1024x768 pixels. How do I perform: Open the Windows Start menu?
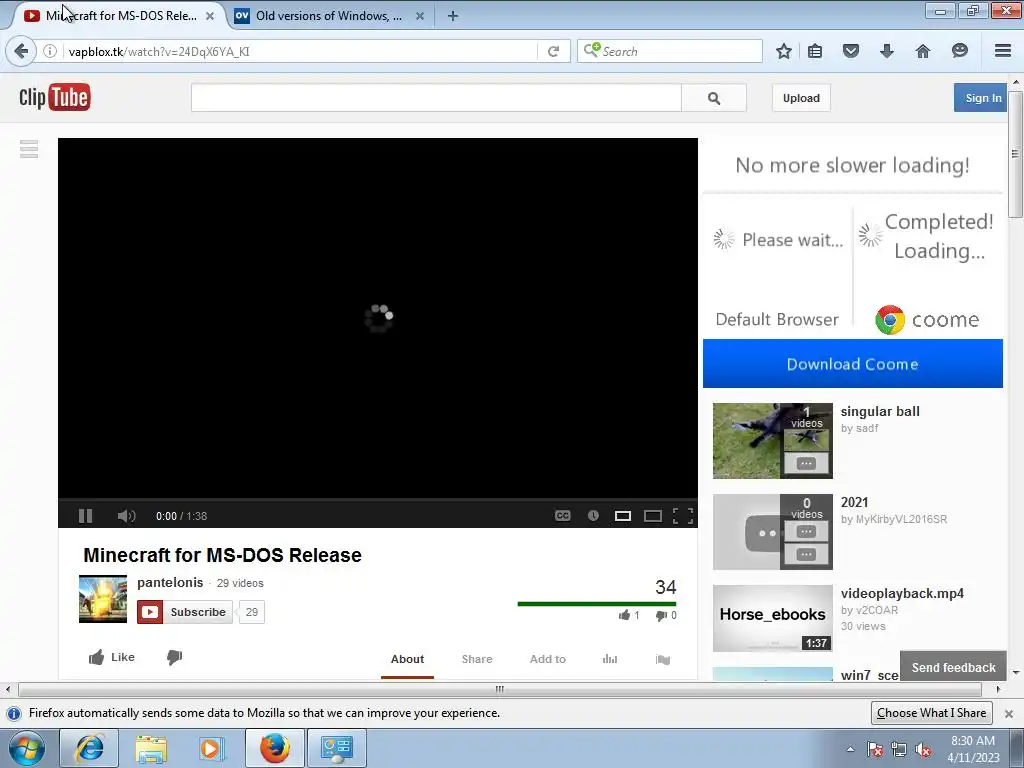tap(27, 748)
